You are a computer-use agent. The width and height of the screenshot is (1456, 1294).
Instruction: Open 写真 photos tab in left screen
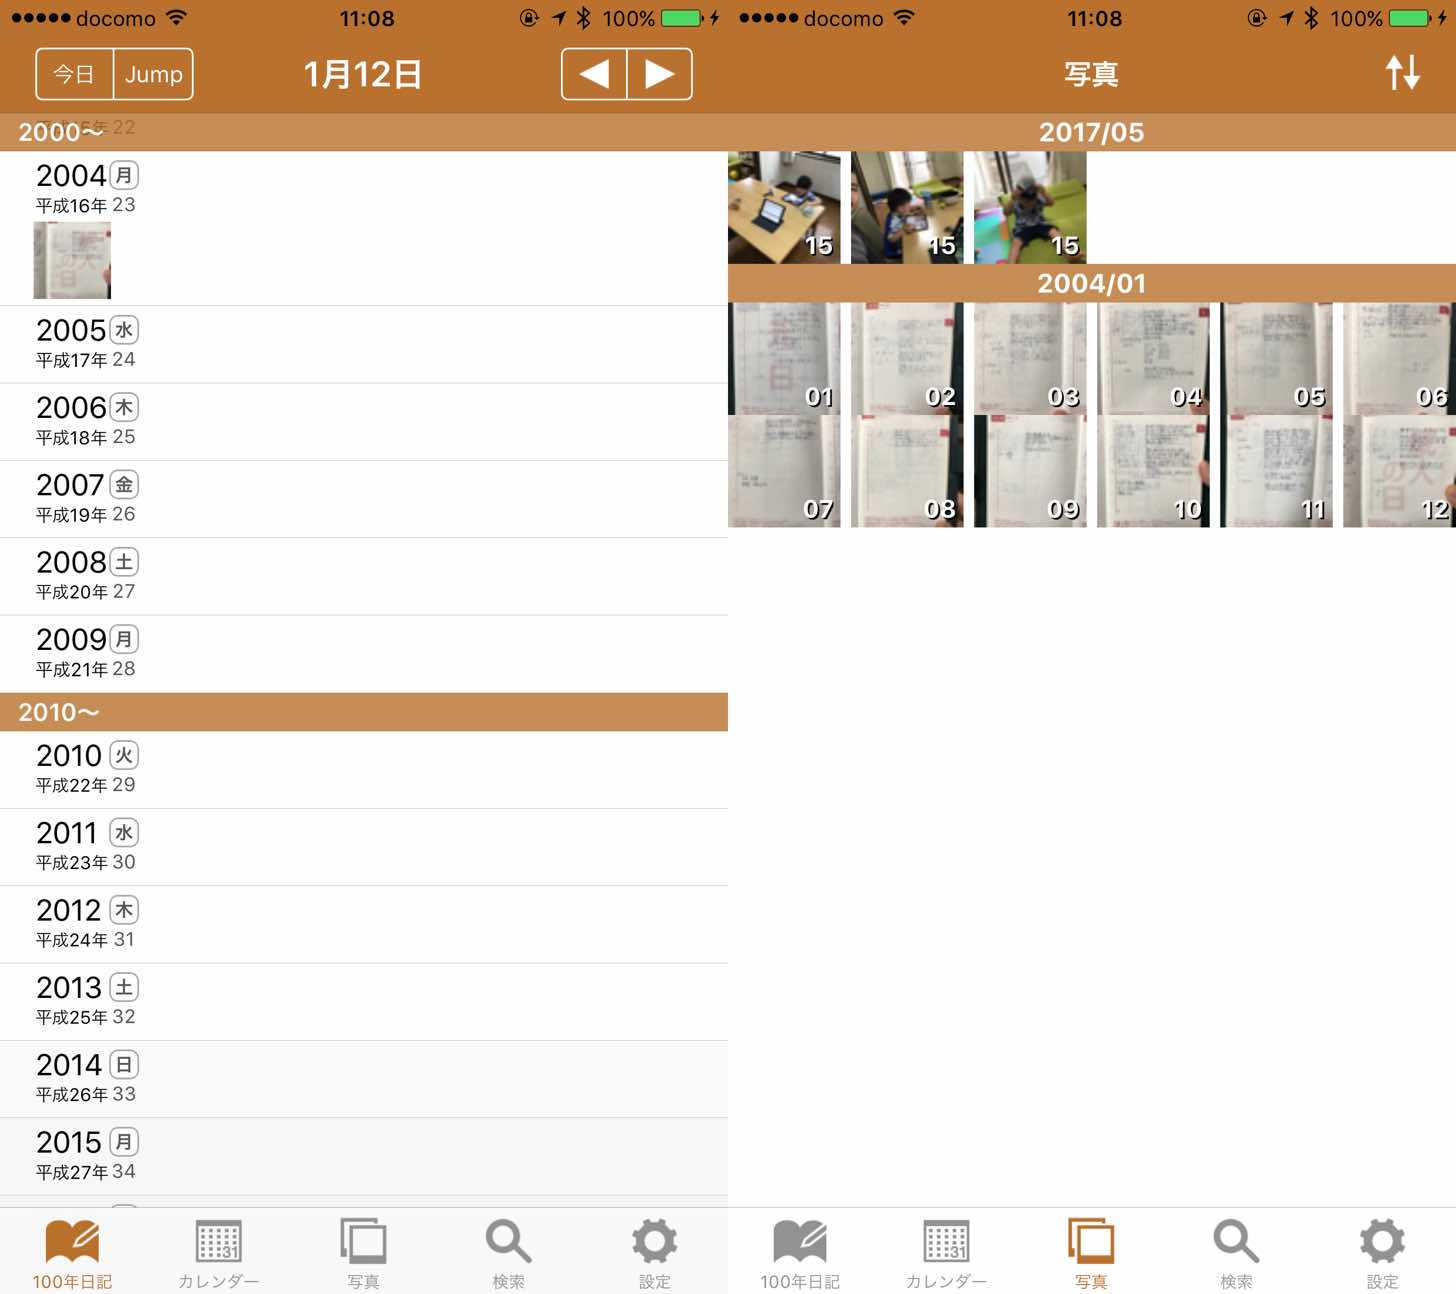pos(363,1252)
